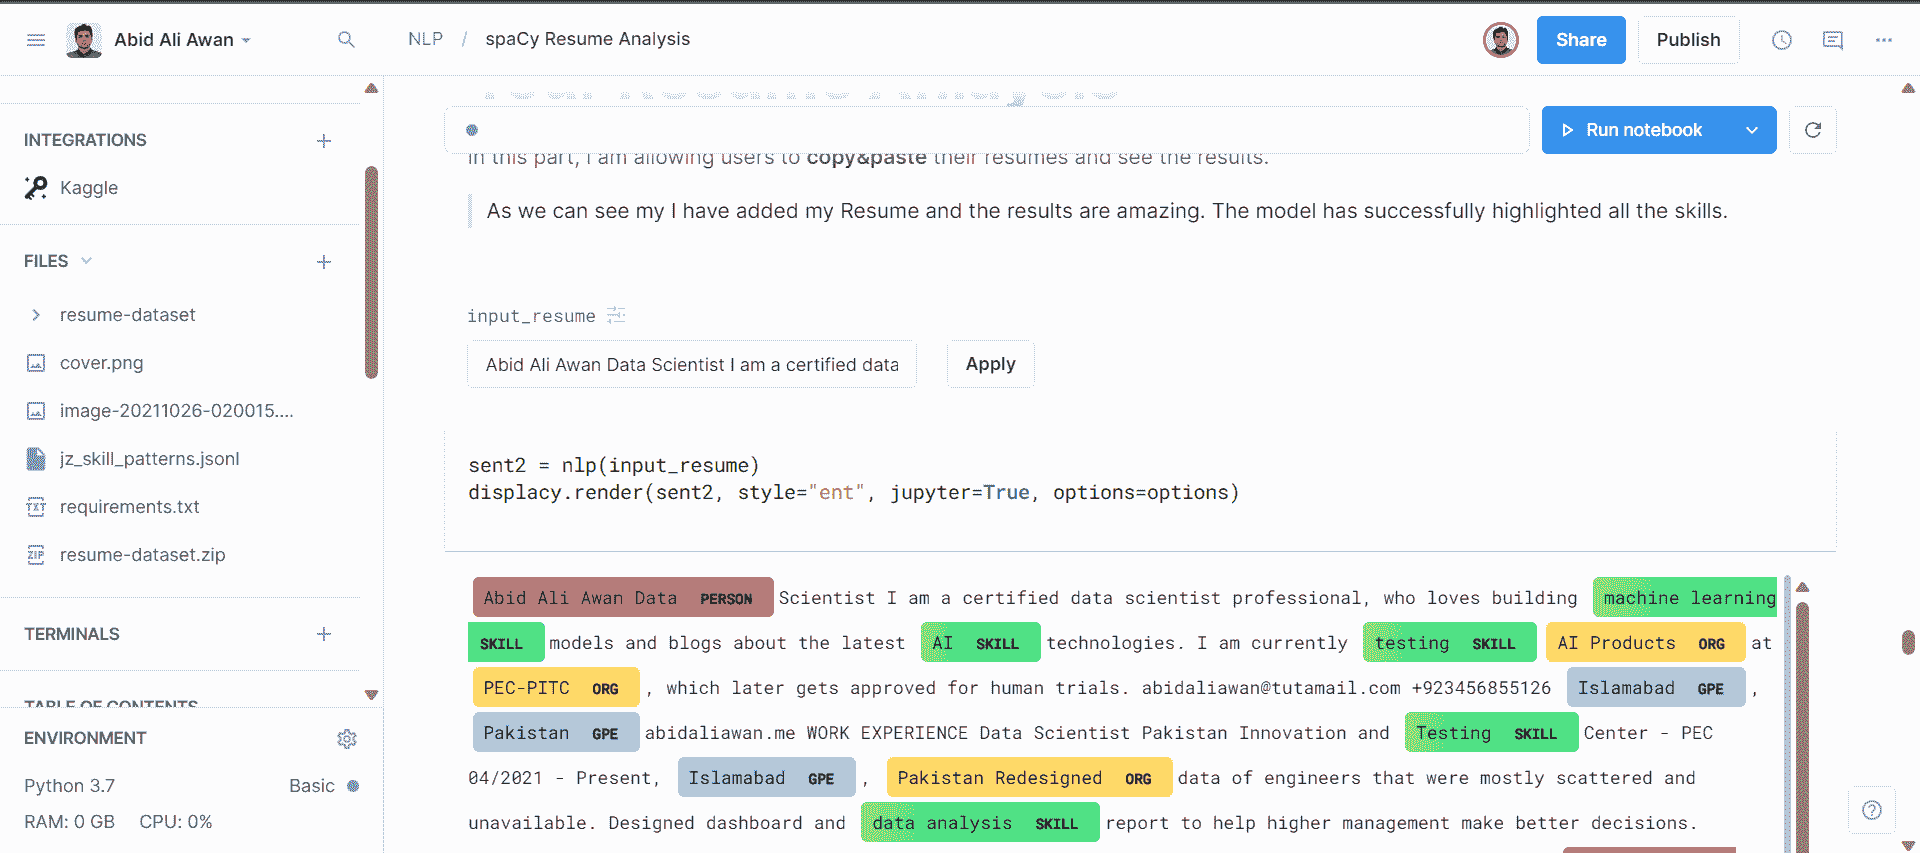Click the Python 3.7 environment label
Image resolution: width=1920 pixels, height=853 pixels.
[69, 786]
